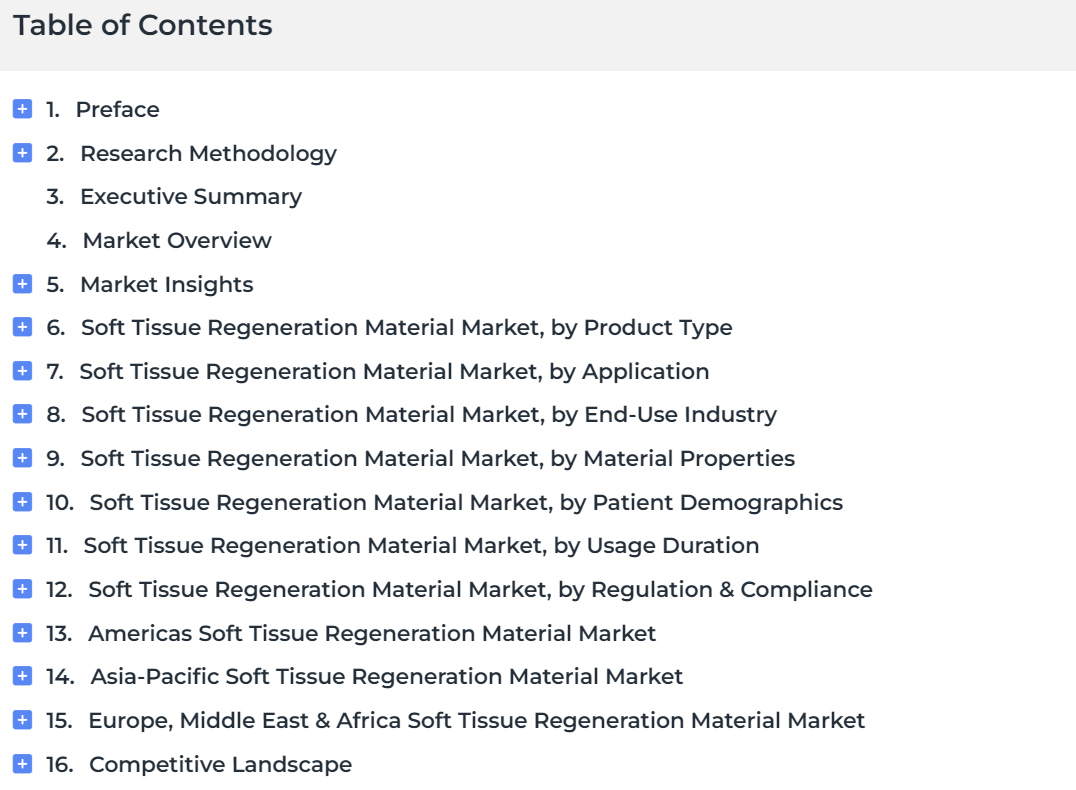1076x790 pixels.
Task: Expand section 8 End-Use Industry icon
Action: pyautogui.click(x=23, y=415)
